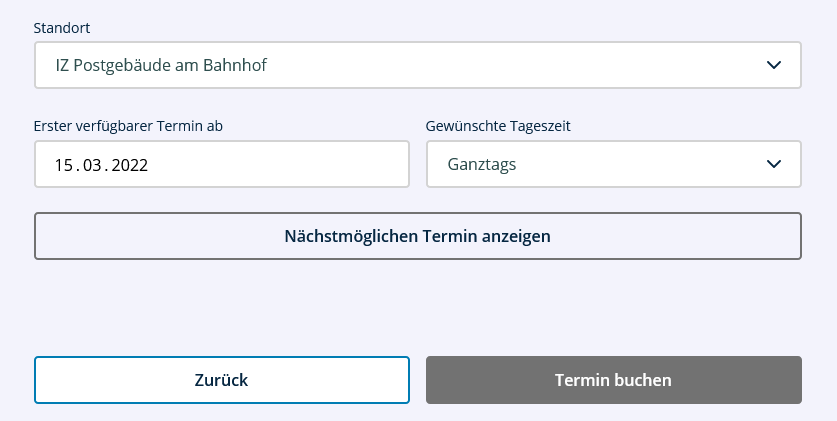Select the year '2022' in the date field
Screen dimensions: 837x421
(x=130, y=165)
